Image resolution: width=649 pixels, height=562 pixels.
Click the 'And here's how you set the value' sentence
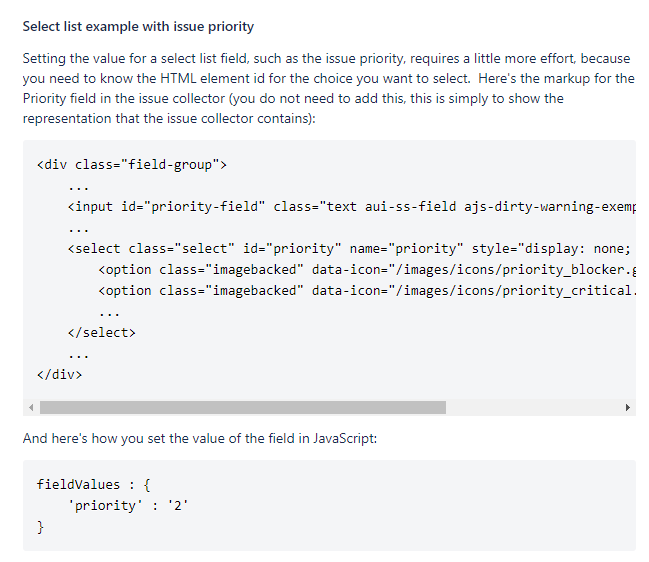point(200,438)
